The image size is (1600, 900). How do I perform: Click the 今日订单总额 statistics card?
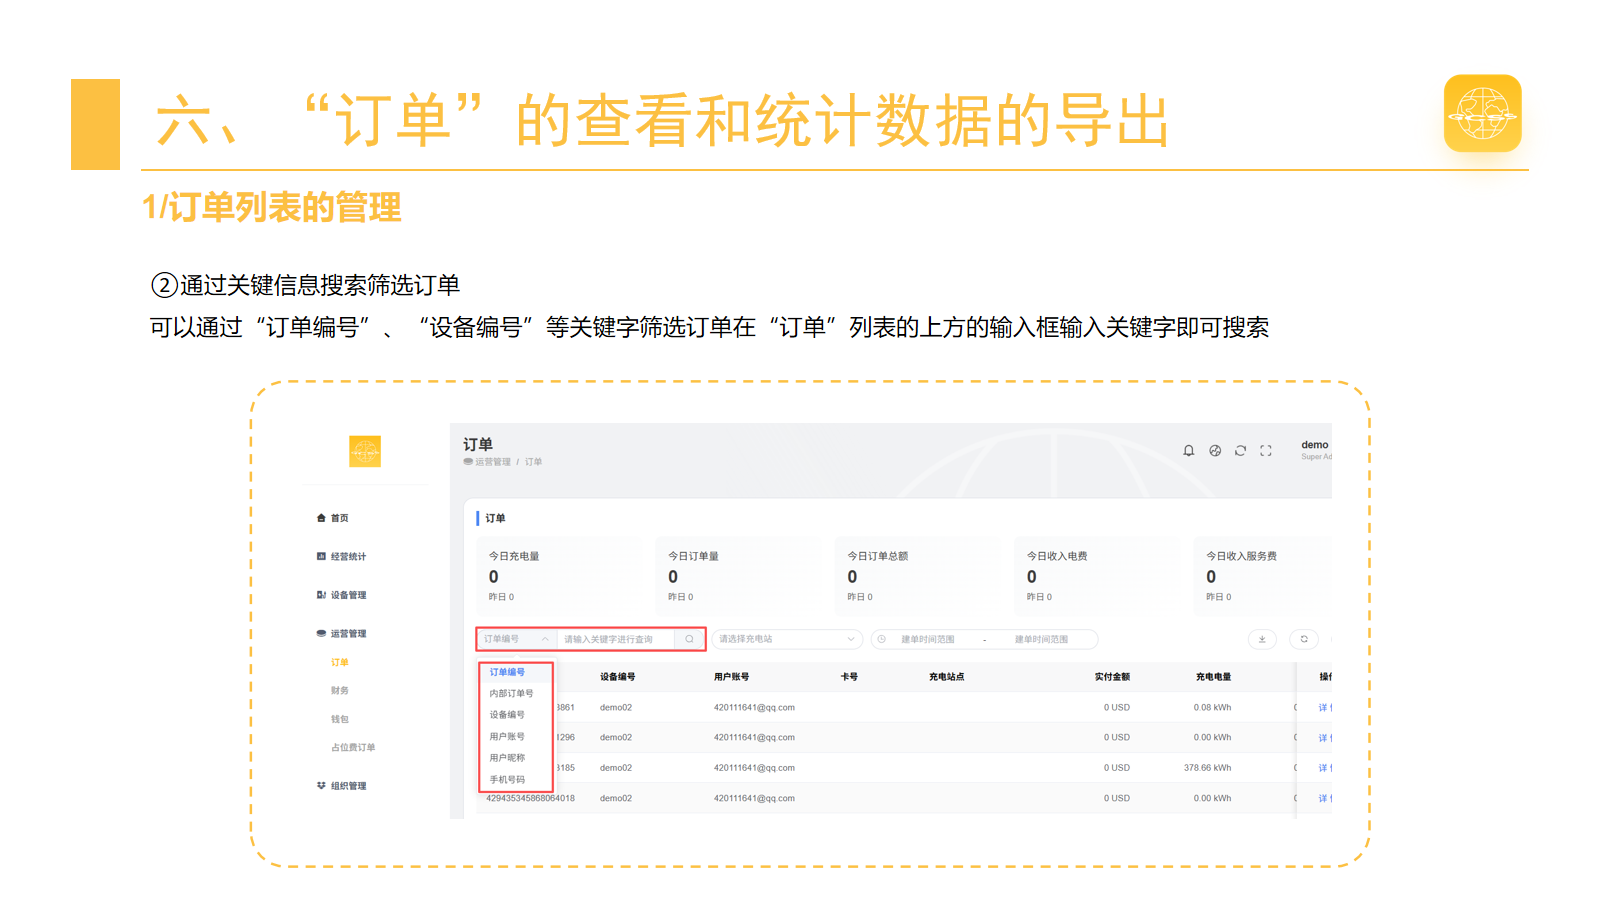pos(915,575)
